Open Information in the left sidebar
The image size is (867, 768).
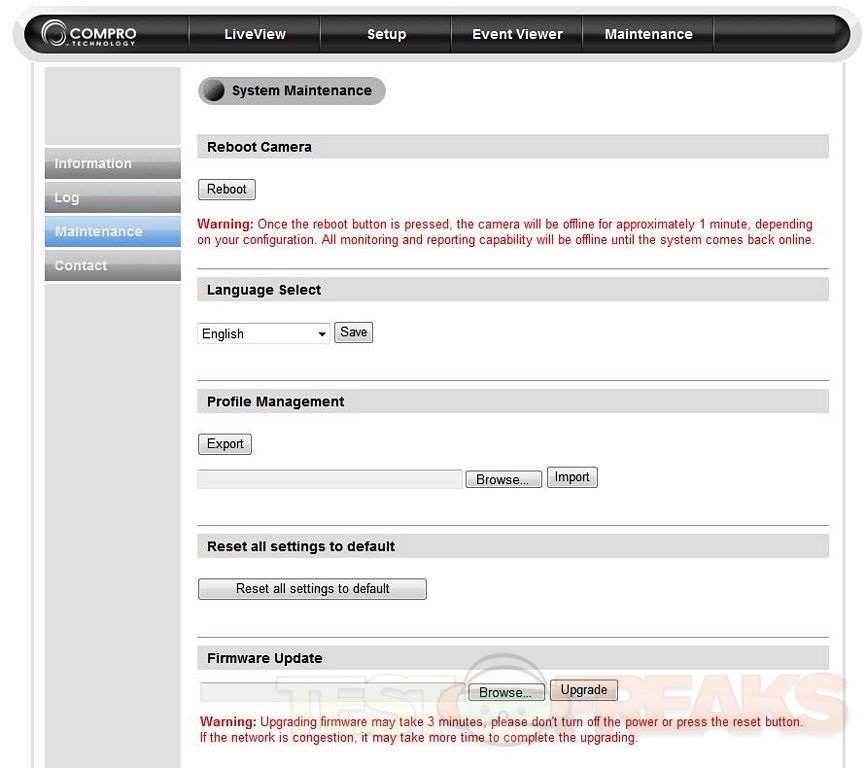[x=112, y=164]
